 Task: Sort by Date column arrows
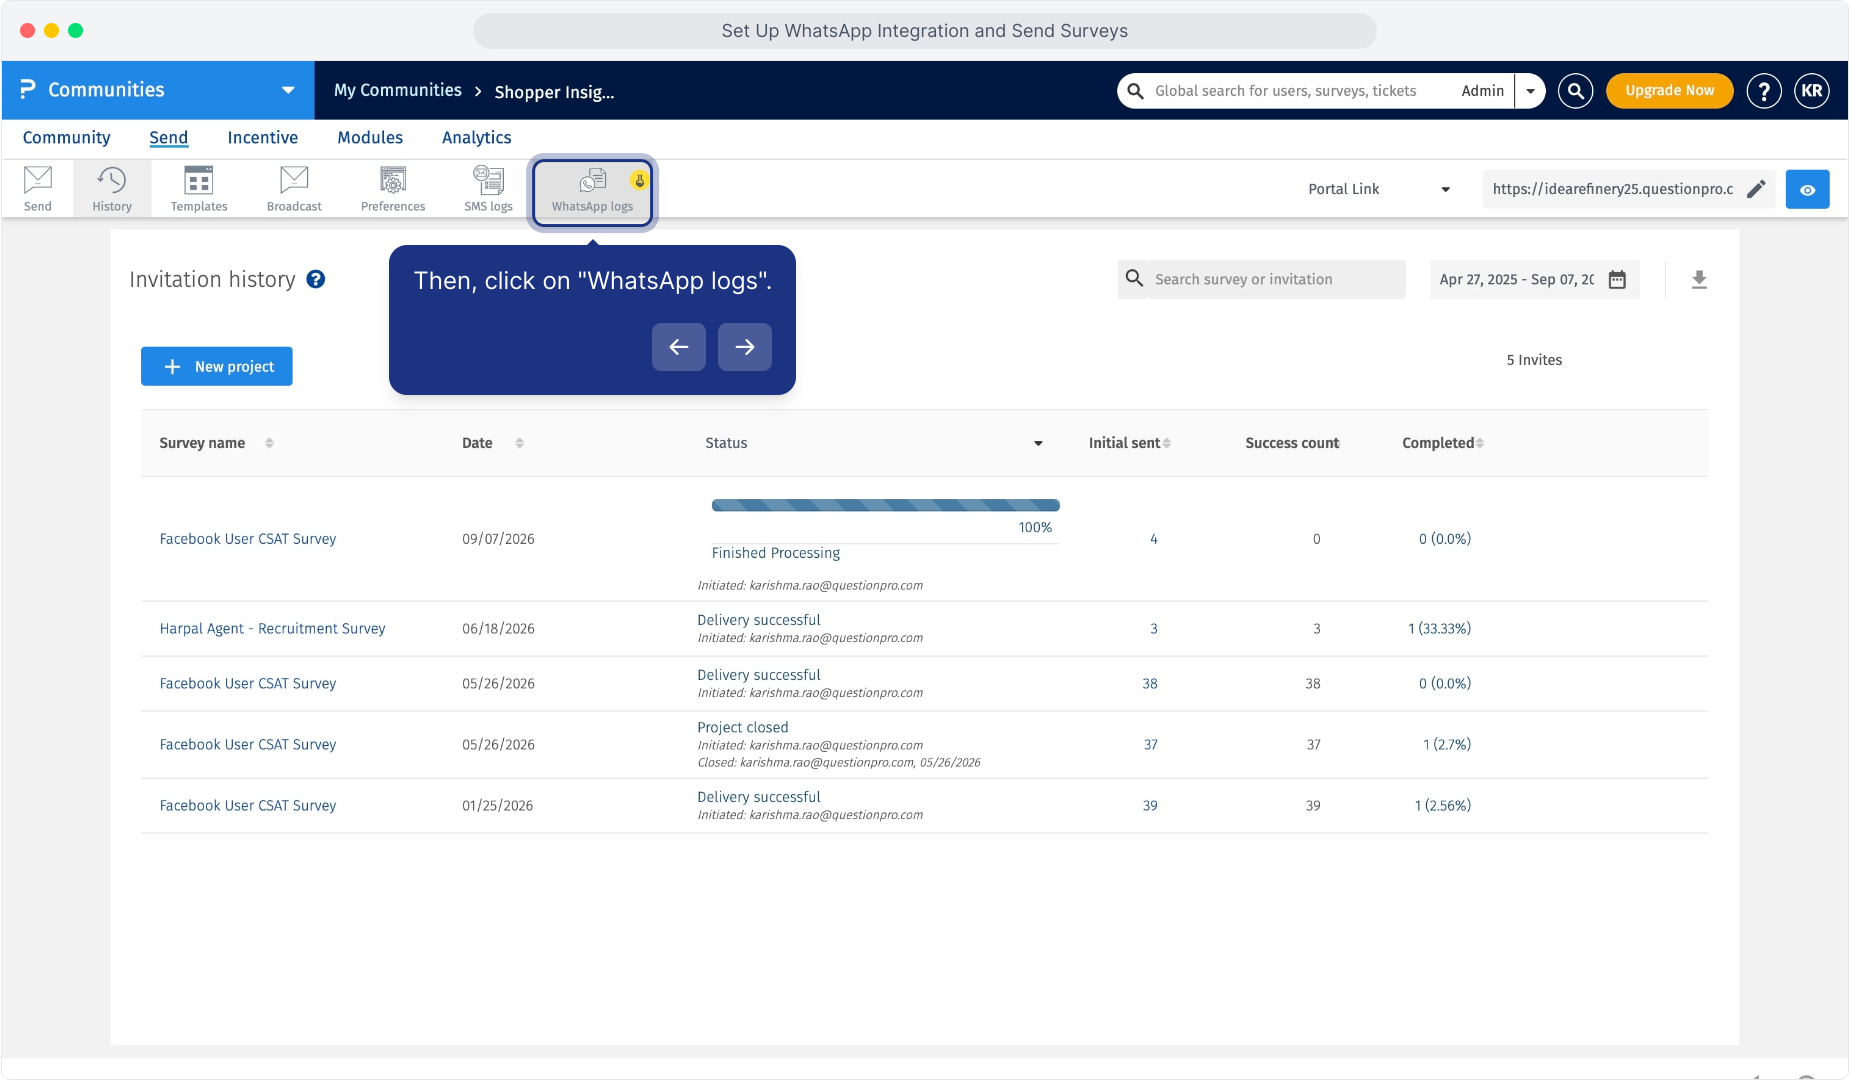[519, 443]
